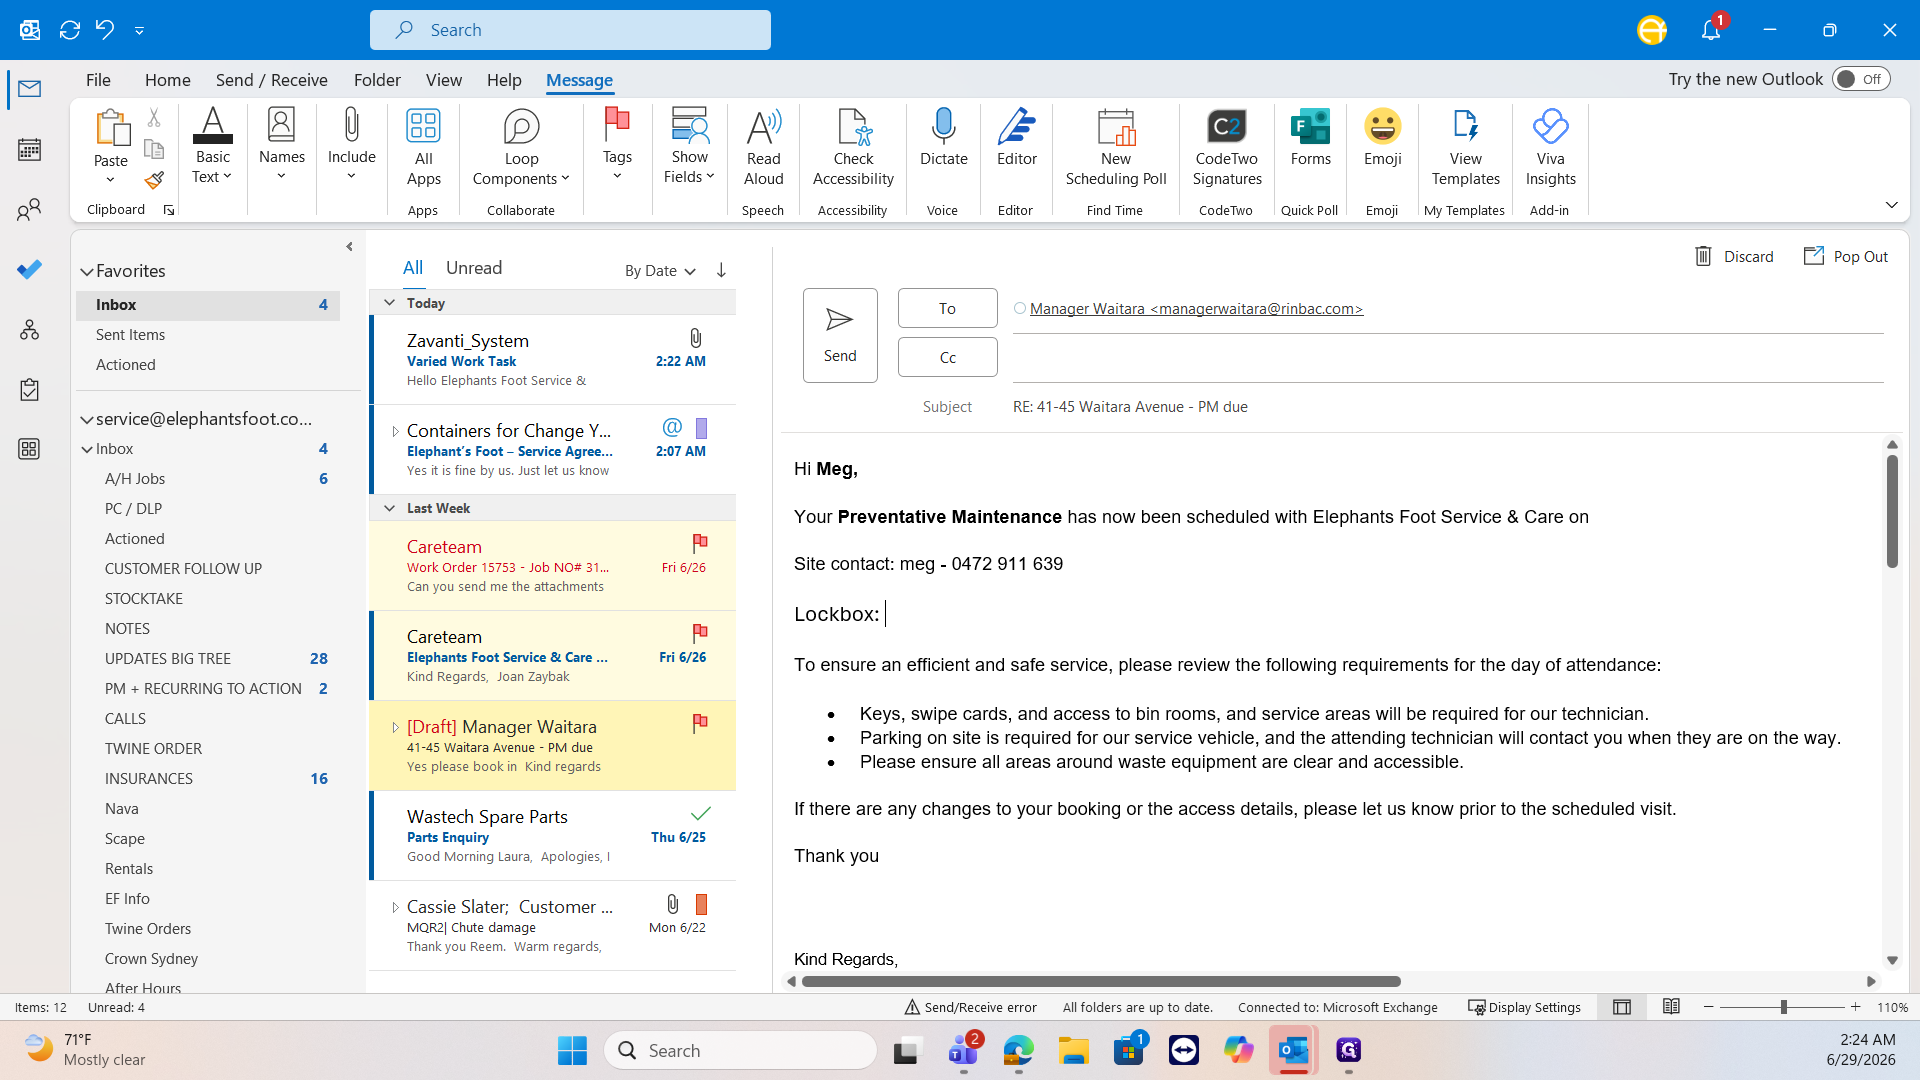
Task: Switch to Normal view layout in status bar
Action: [1622, 1007]
